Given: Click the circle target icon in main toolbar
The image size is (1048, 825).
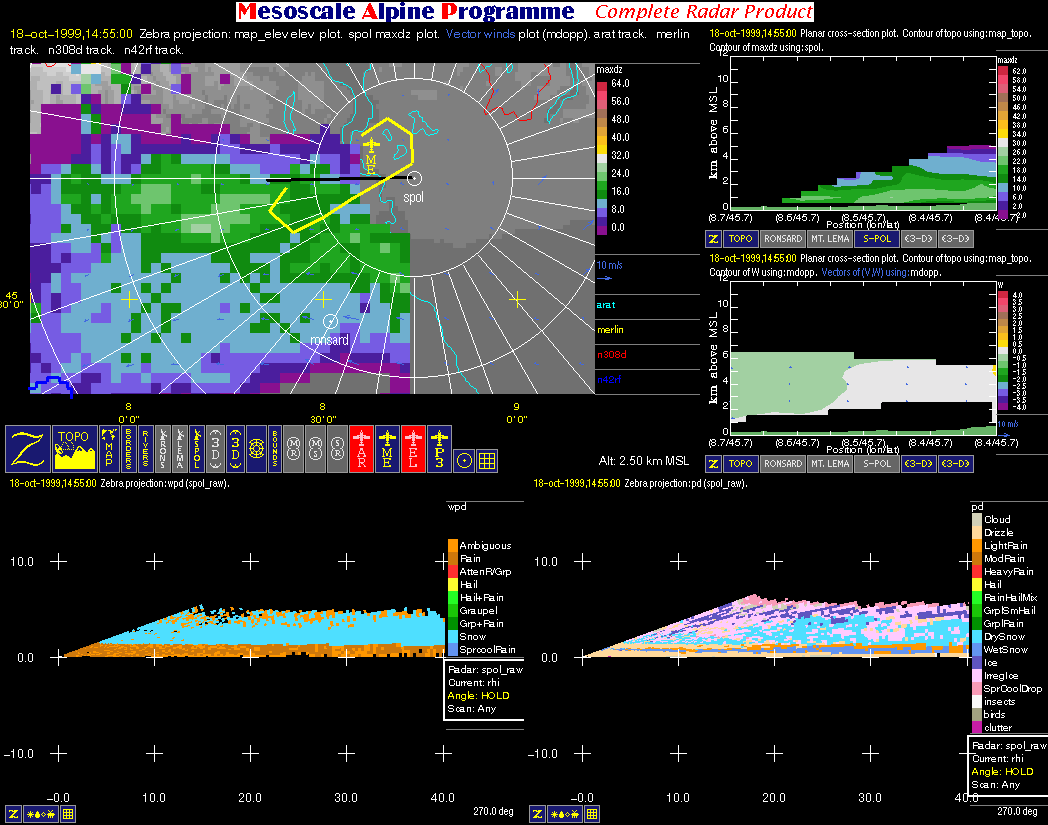Looking at the screenshot, I should coord(464,461).
